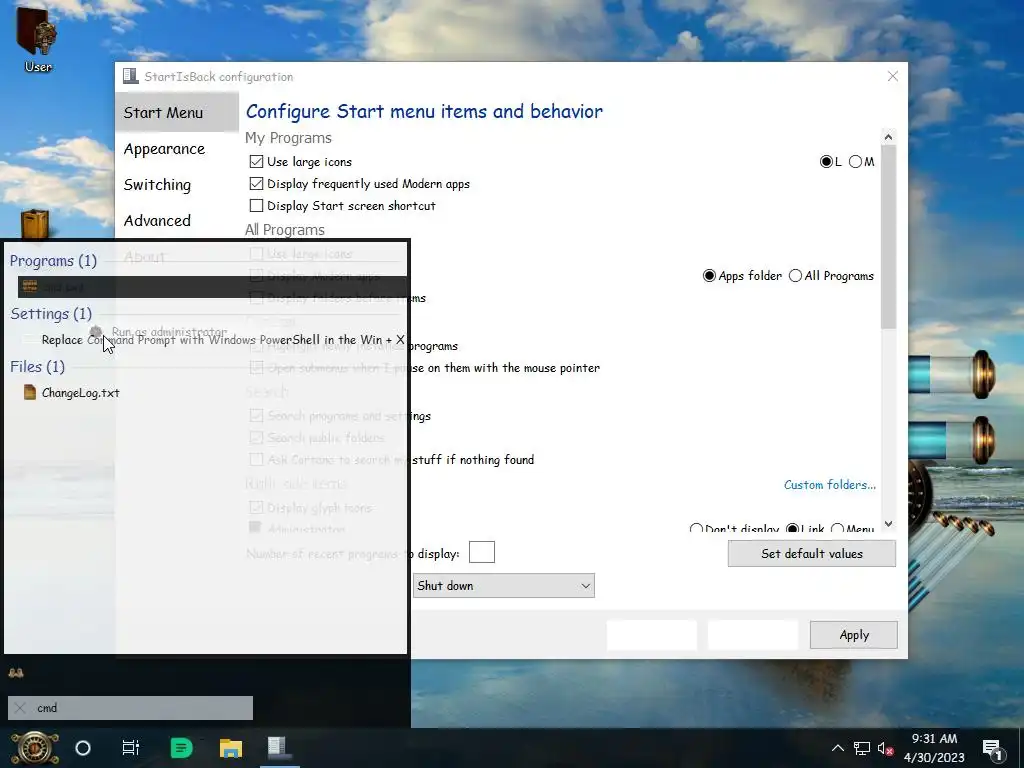Open the Action Center notification icon
1024x768 pixels.
pyautogui.click(x=993, y=749)
